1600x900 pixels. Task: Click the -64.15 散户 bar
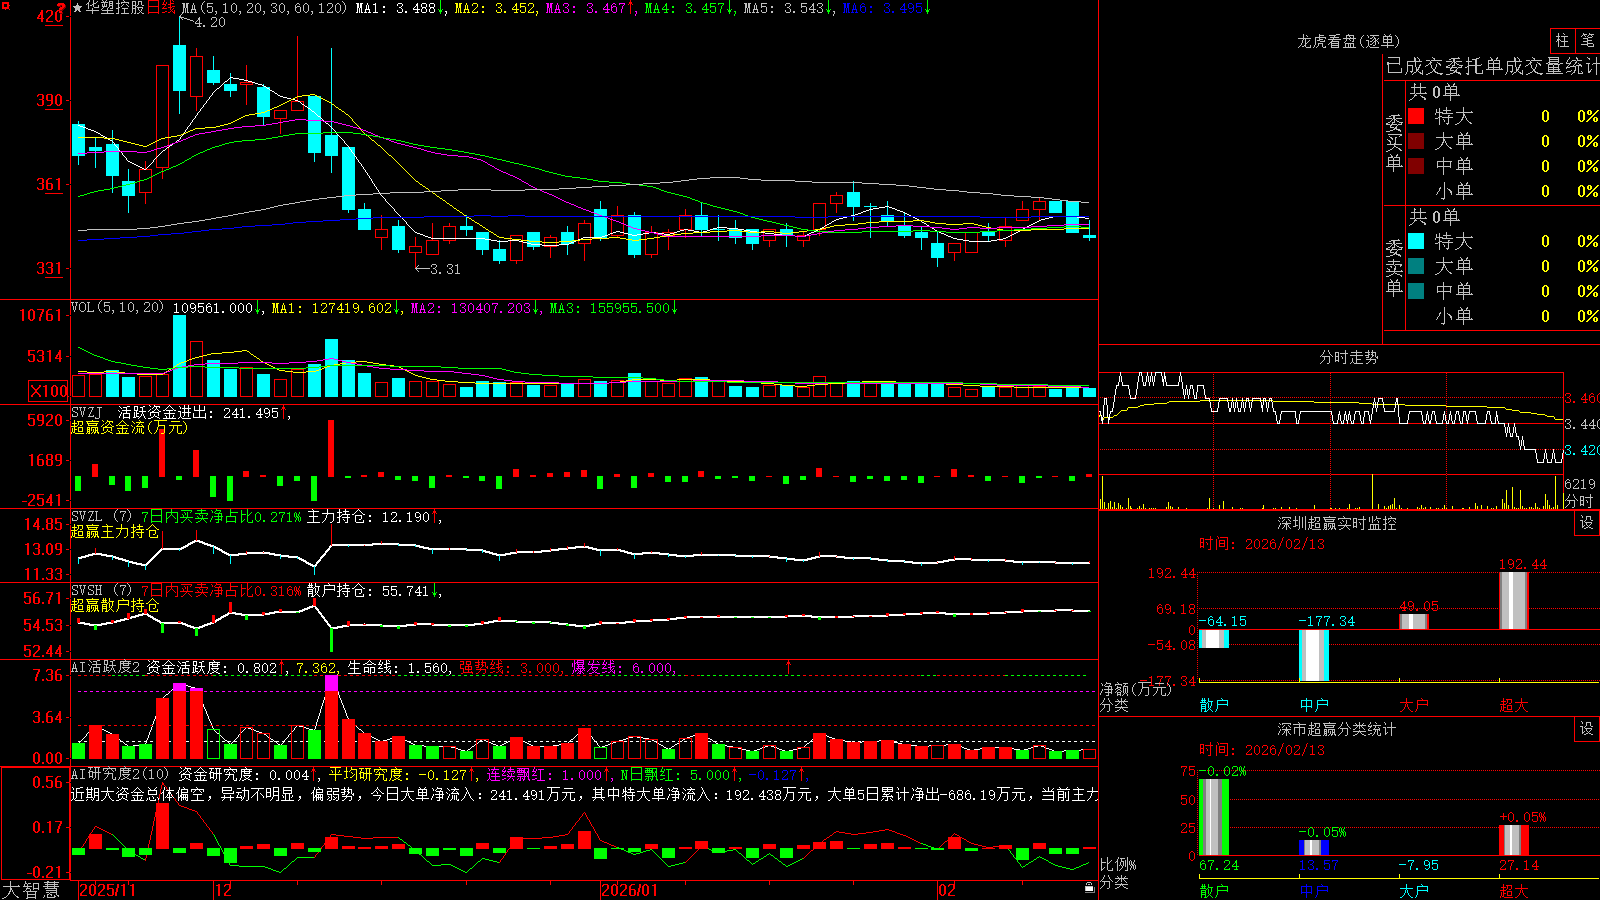(1214, 638)
